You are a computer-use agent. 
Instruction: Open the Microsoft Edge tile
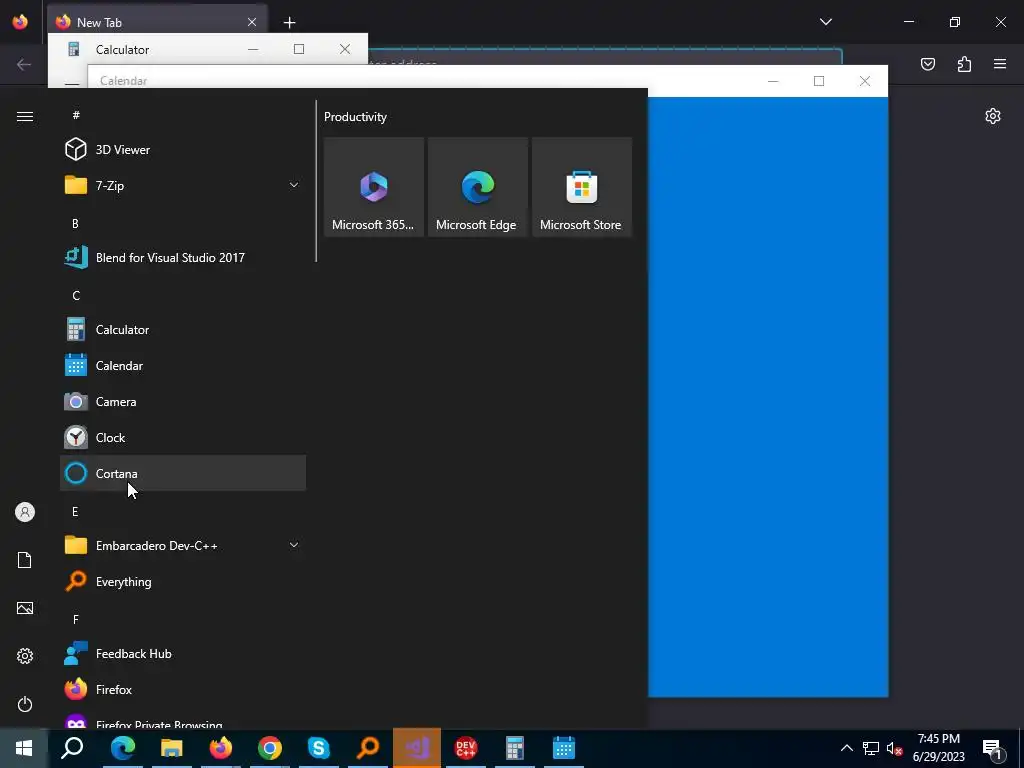[x=477, y=187]
